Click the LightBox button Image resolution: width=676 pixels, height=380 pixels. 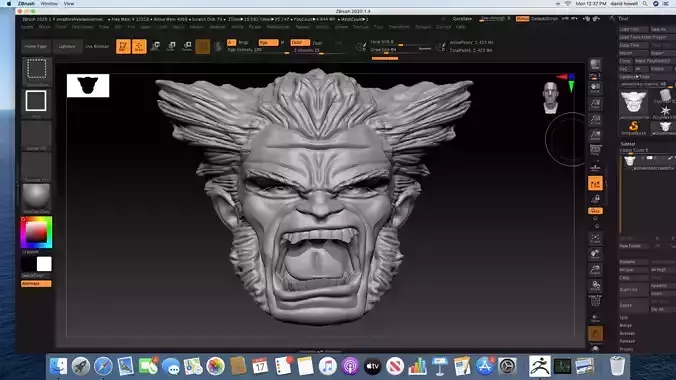point(67,46)
